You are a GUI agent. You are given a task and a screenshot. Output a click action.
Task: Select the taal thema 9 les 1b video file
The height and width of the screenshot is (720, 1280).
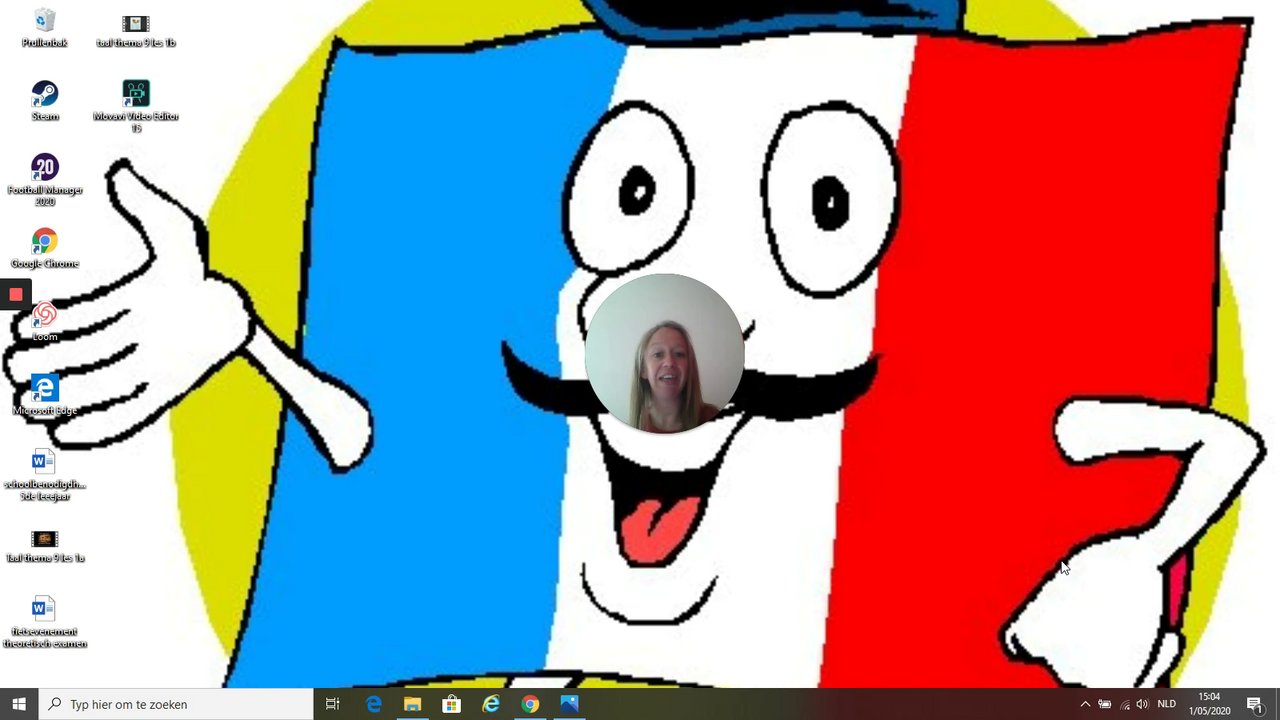click(x=136, y=30)
